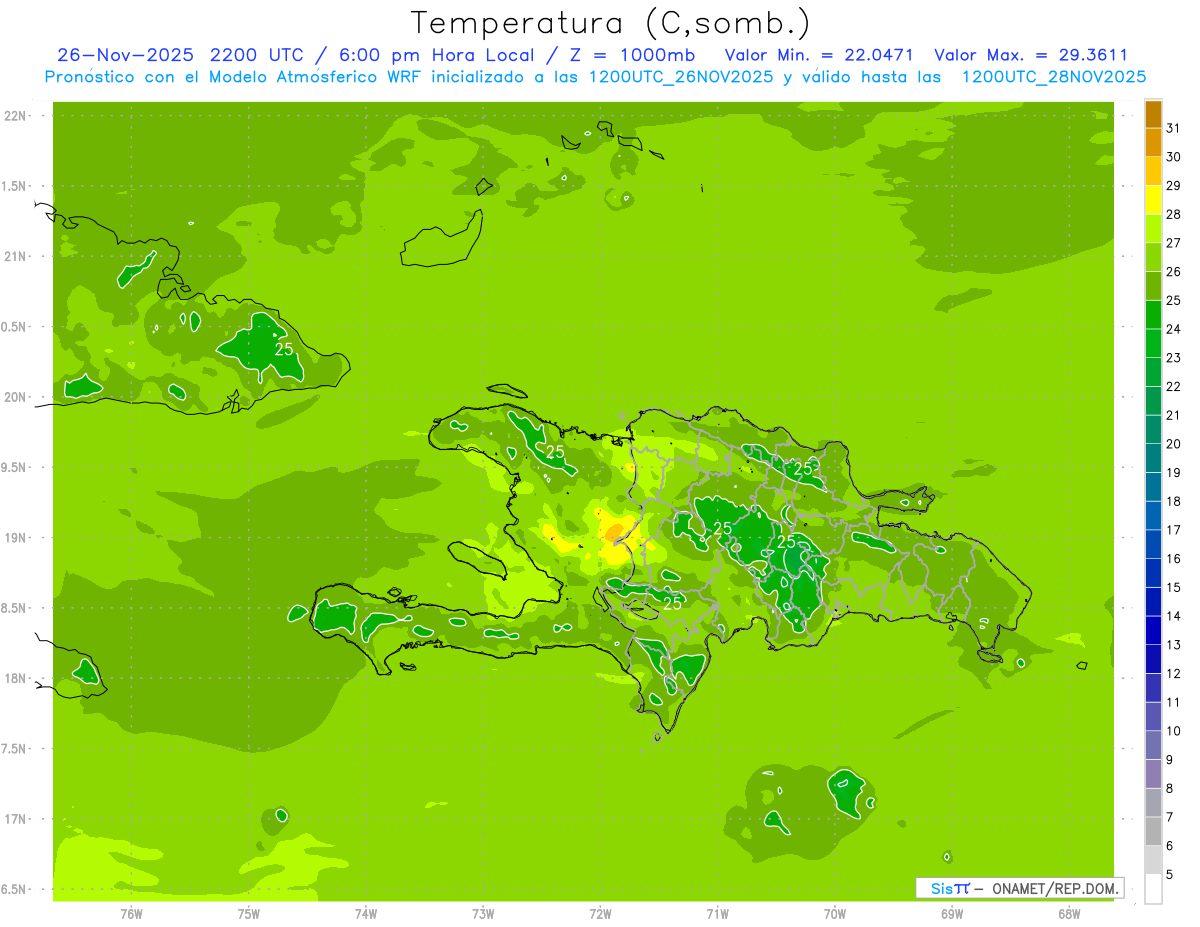Click the '20N' latitude label
Screen dimensions: 1200x927
click(x=15, y=397)
